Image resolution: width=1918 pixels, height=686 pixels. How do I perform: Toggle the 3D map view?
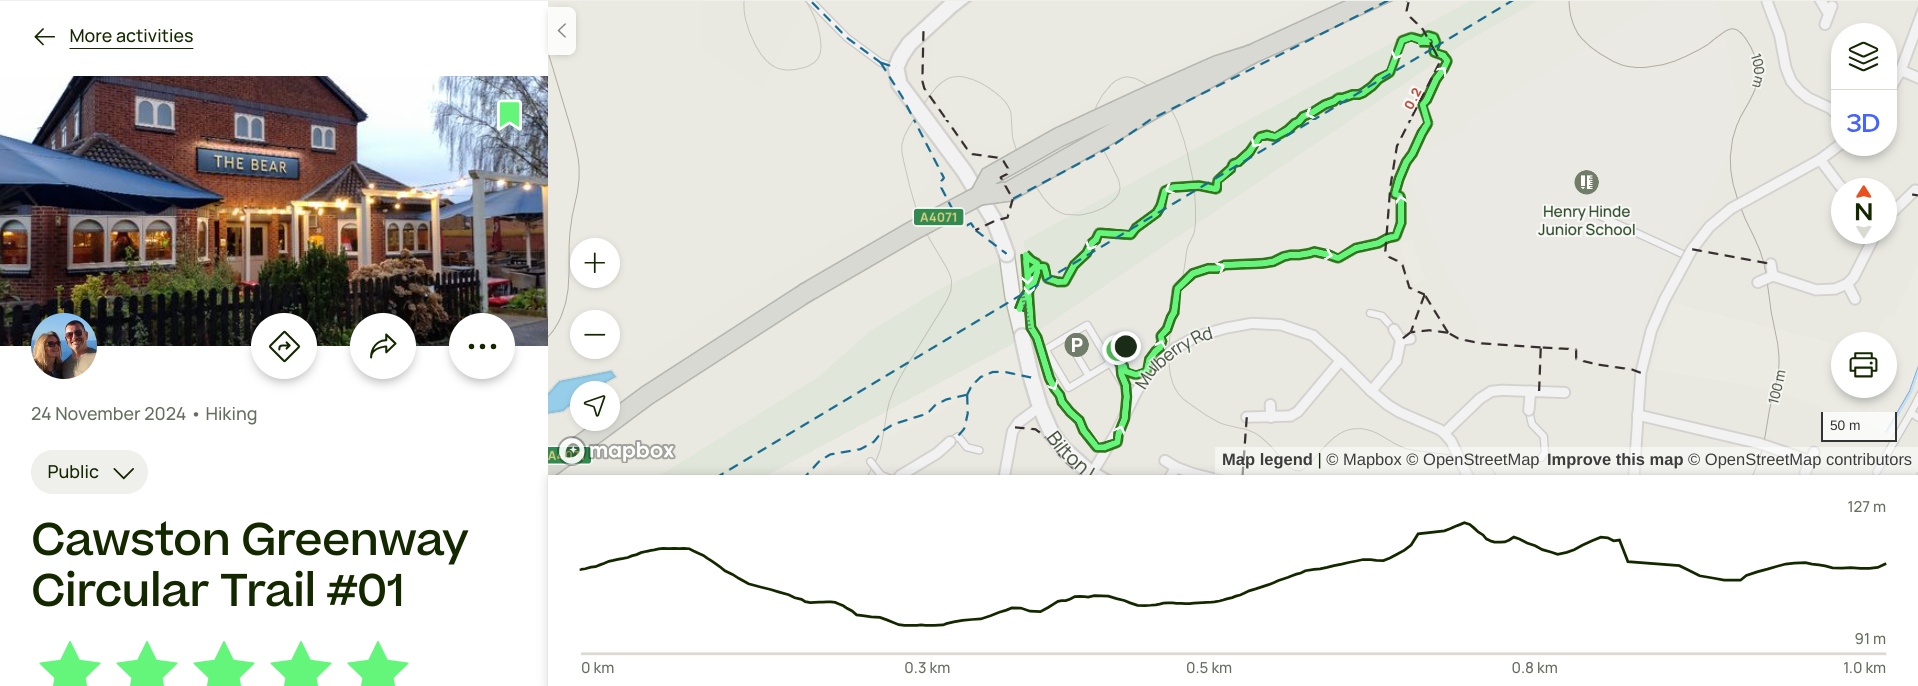(x=1863, y=123)
